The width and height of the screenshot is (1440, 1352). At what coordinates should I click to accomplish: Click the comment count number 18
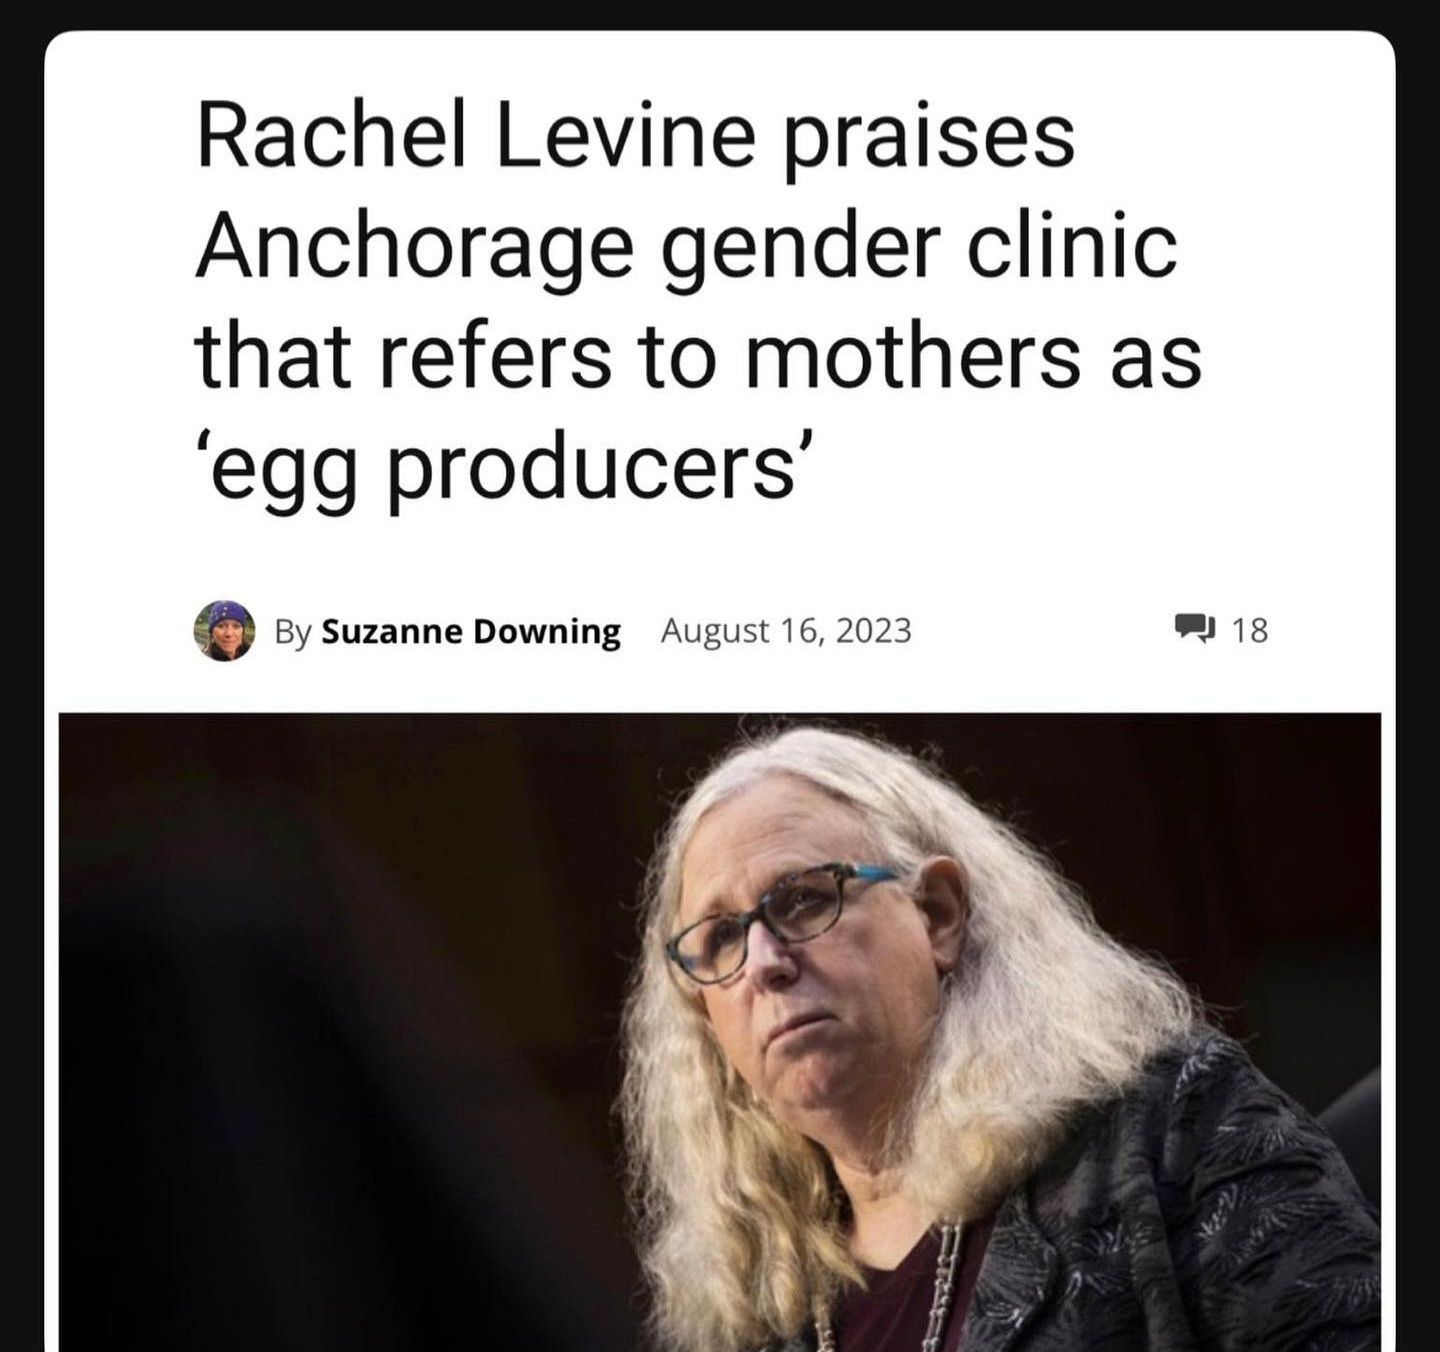coord(1250,630)
